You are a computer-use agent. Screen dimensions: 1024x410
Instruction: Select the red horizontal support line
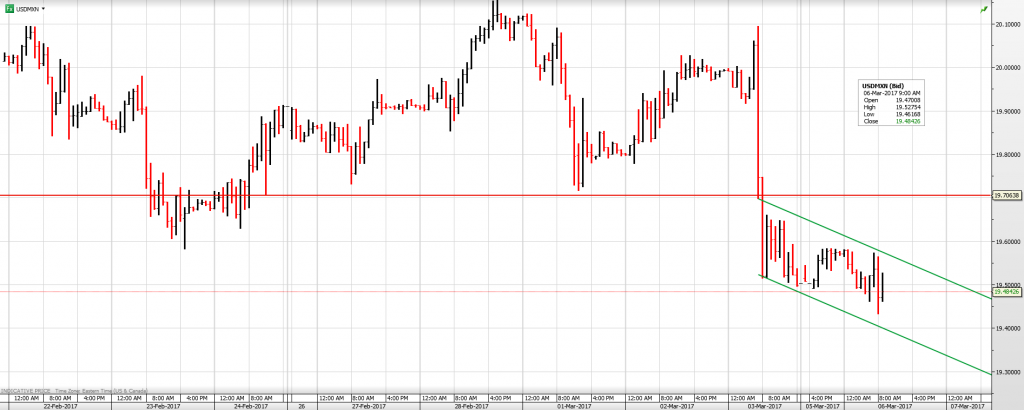tap(400, 196)
